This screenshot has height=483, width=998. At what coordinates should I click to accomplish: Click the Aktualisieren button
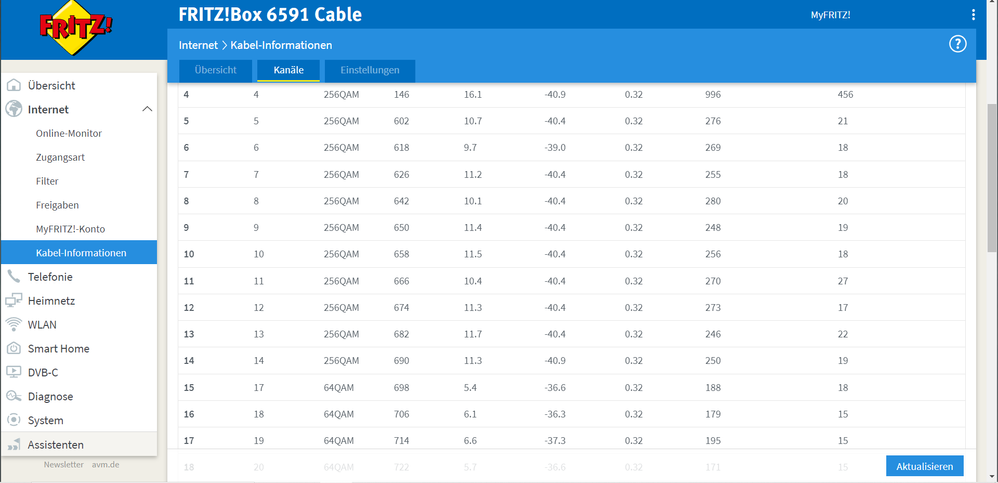[x=924, y=466]
